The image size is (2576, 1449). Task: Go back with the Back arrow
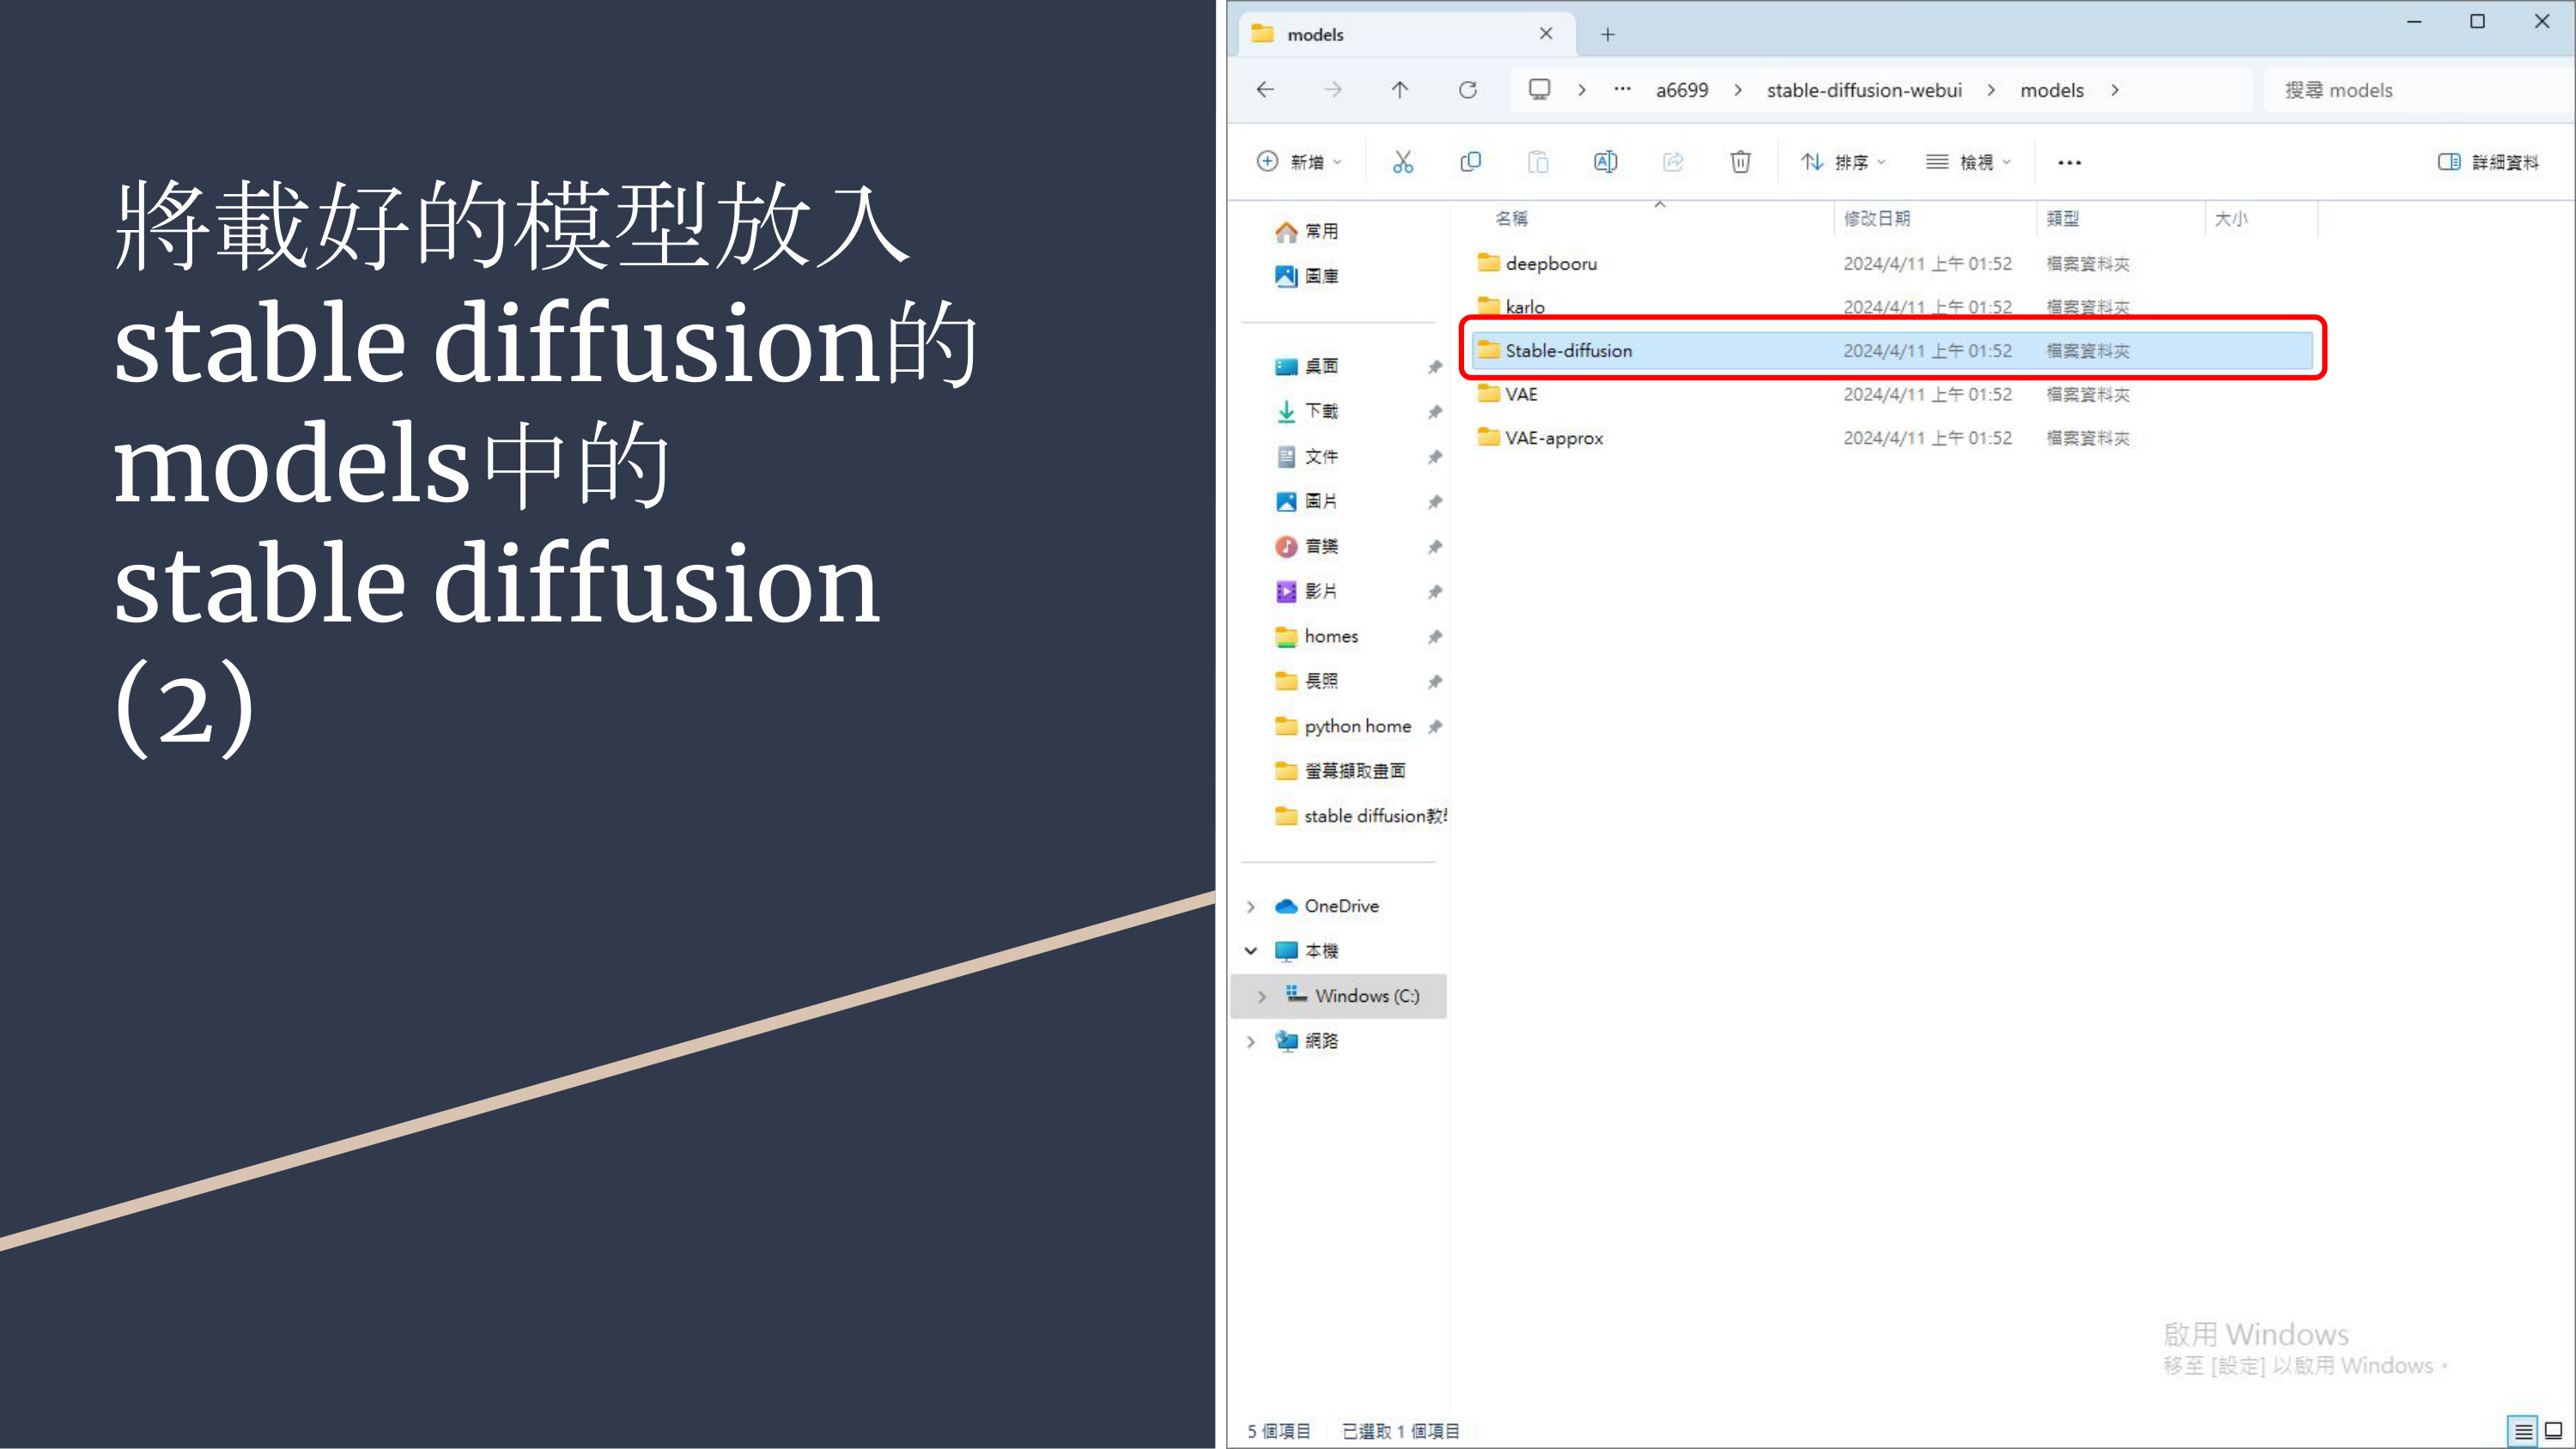click(1265, 90)
